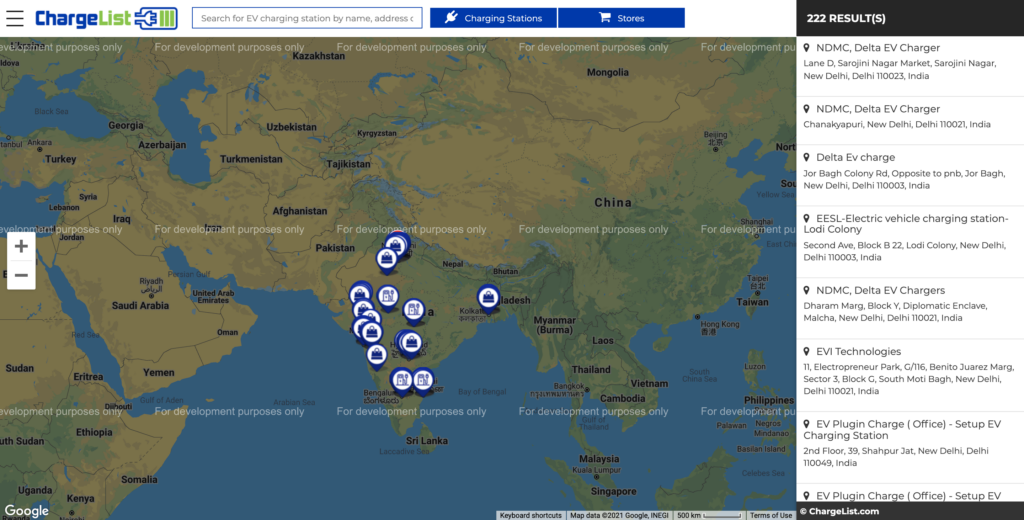Select the store marker just south of Delhi

click(x=387, y=261)
